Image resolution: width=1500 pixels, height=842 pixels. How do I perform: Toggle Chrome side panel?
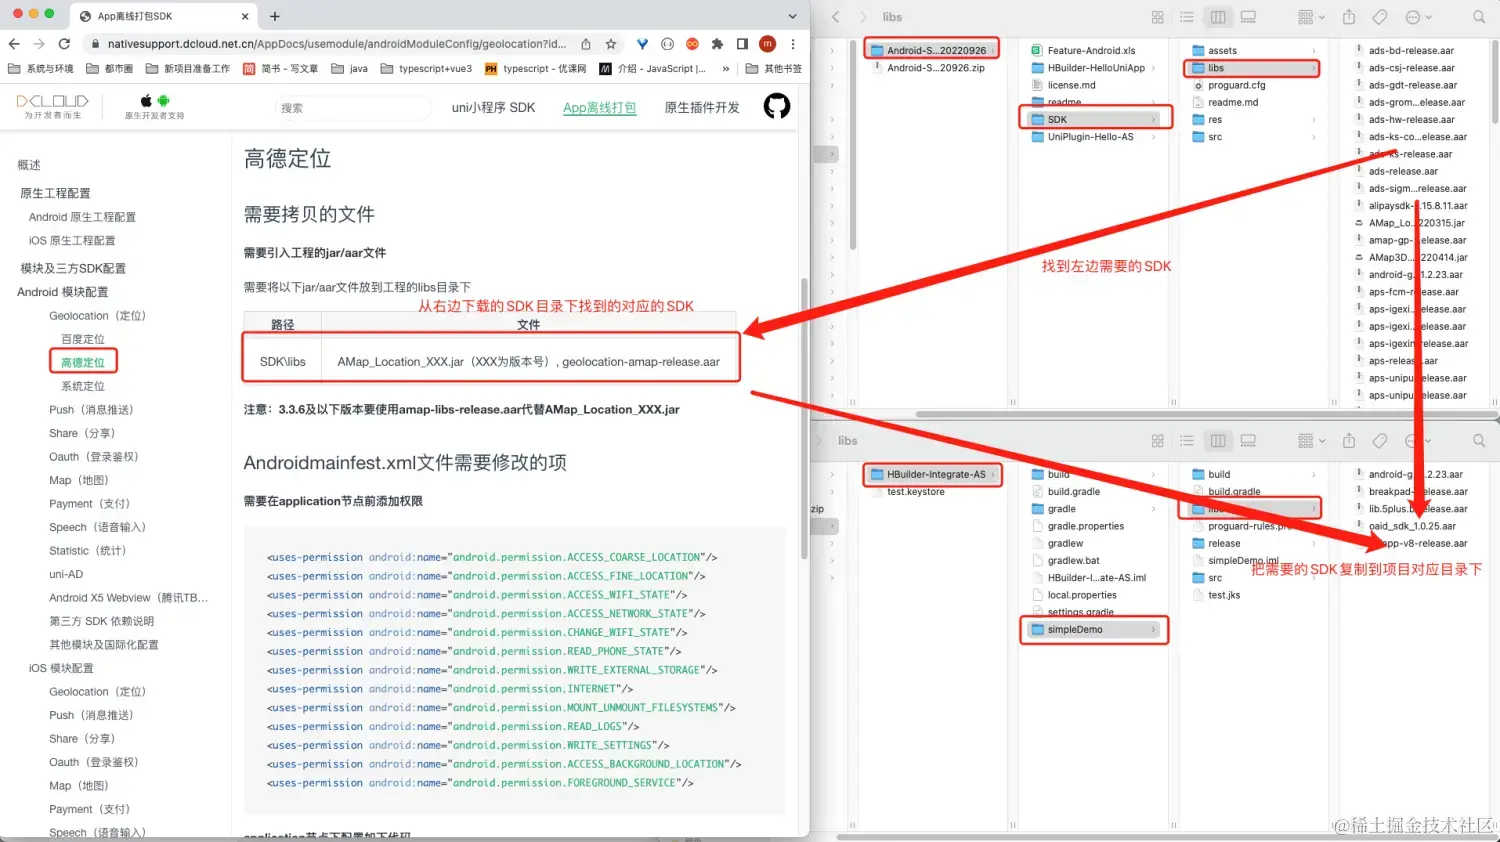(742, 44)
